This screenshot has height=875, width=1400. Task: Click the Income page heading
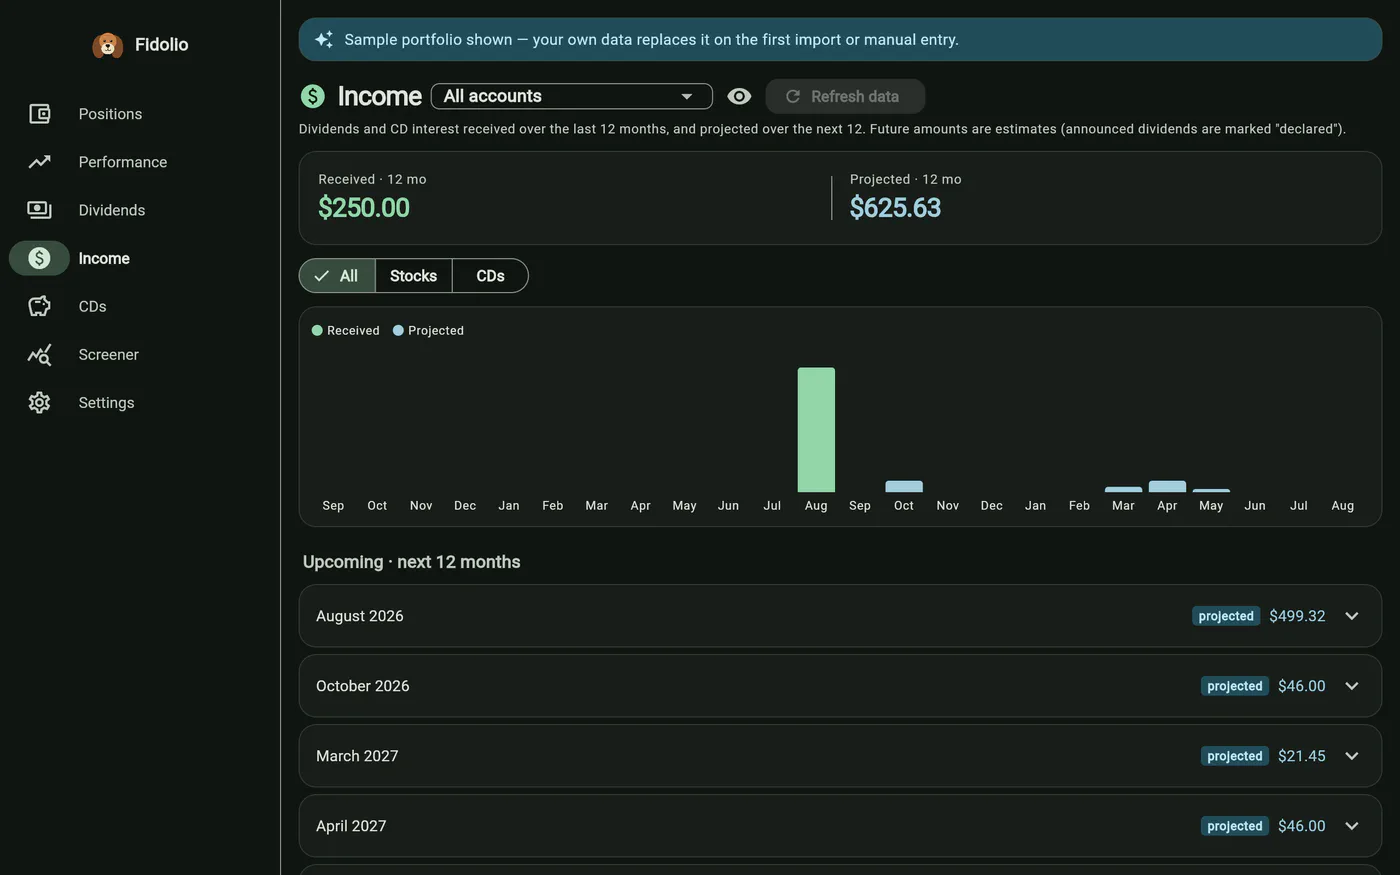click(380, 96)
